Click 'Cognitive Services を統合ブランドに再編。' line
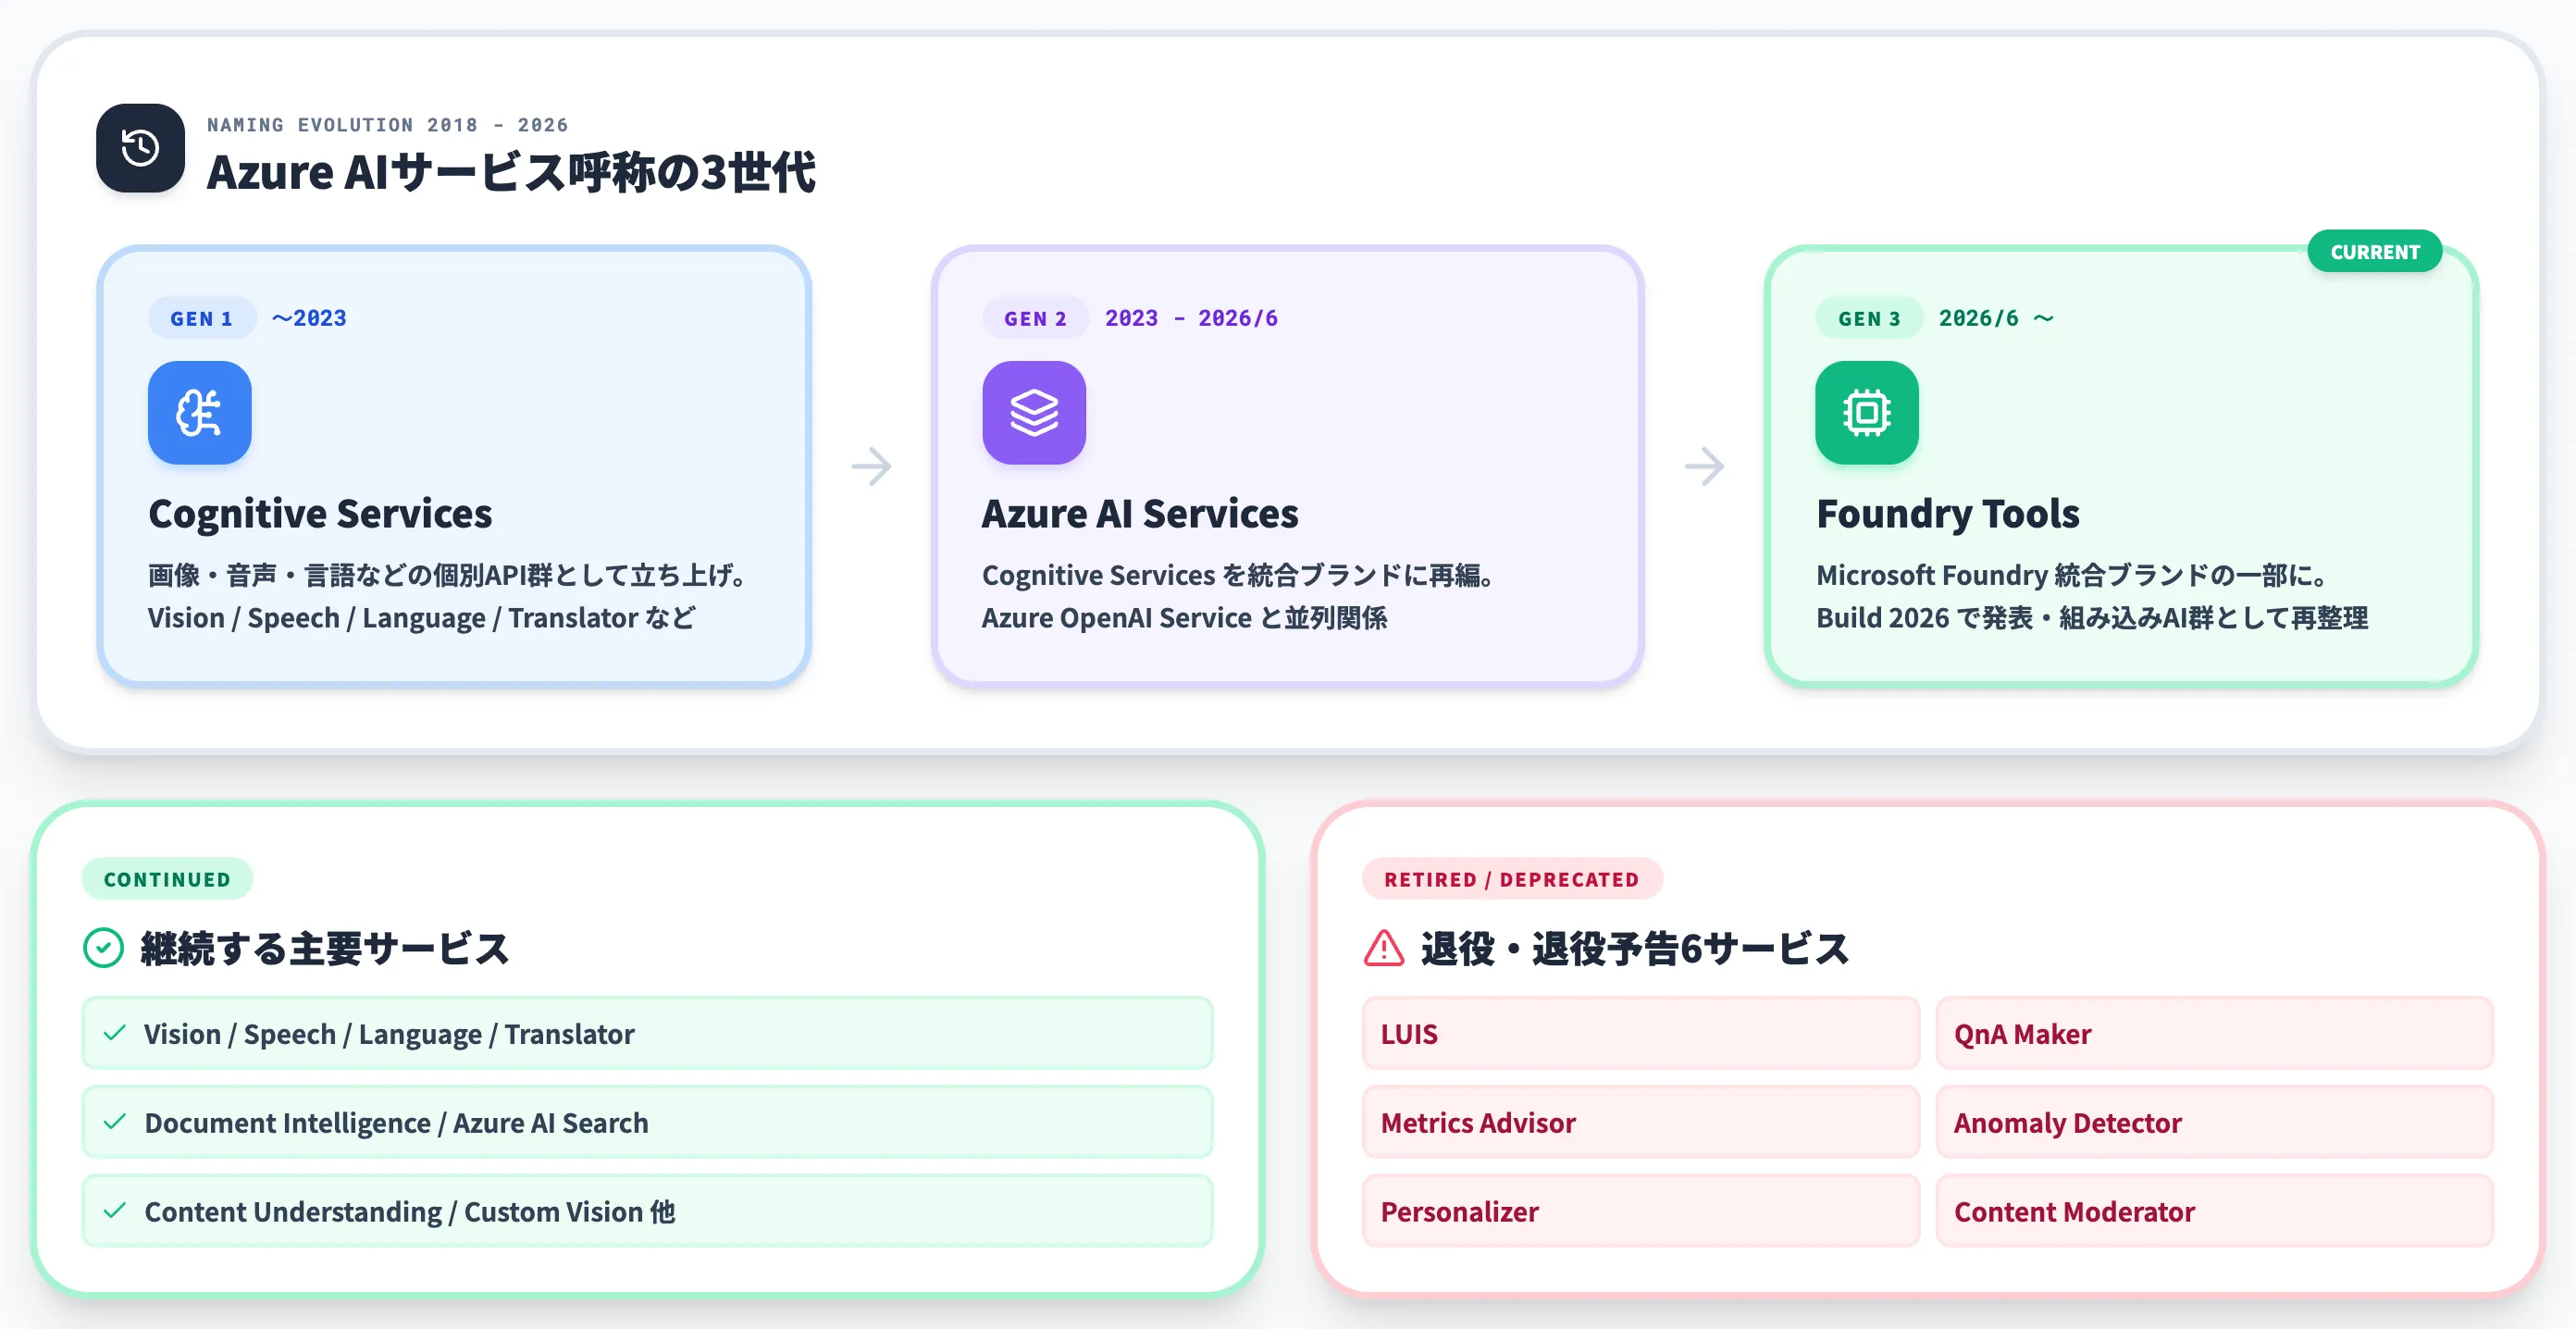This screenshot has width=2576, height=1329. 1238,575
